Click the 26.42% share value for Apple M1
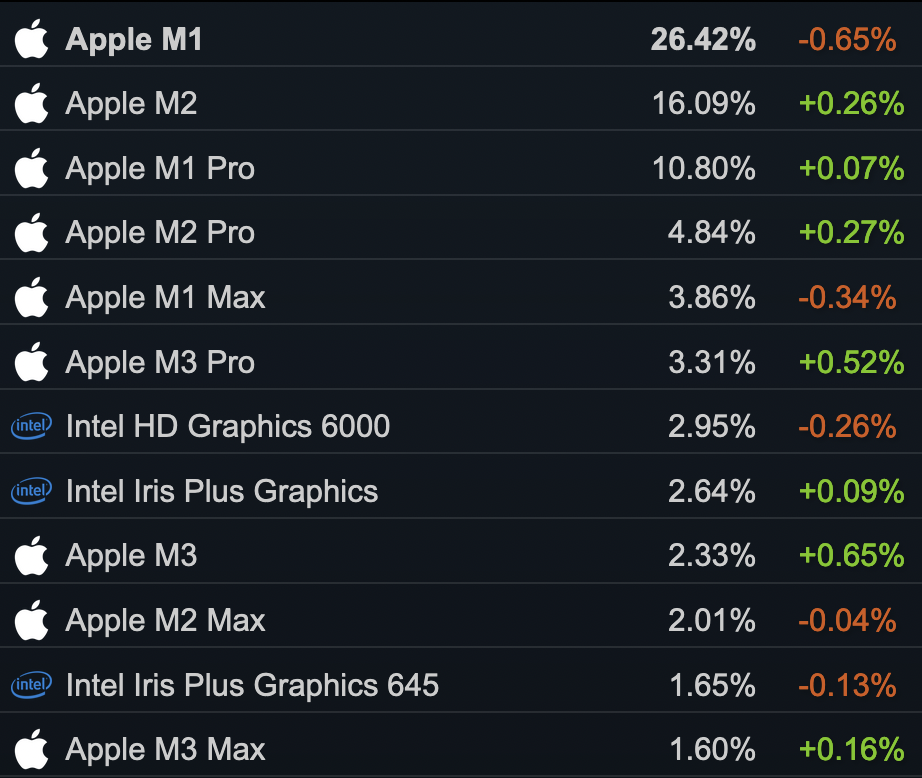Viewport: 922px width, 778px height. tap(703, 39)
